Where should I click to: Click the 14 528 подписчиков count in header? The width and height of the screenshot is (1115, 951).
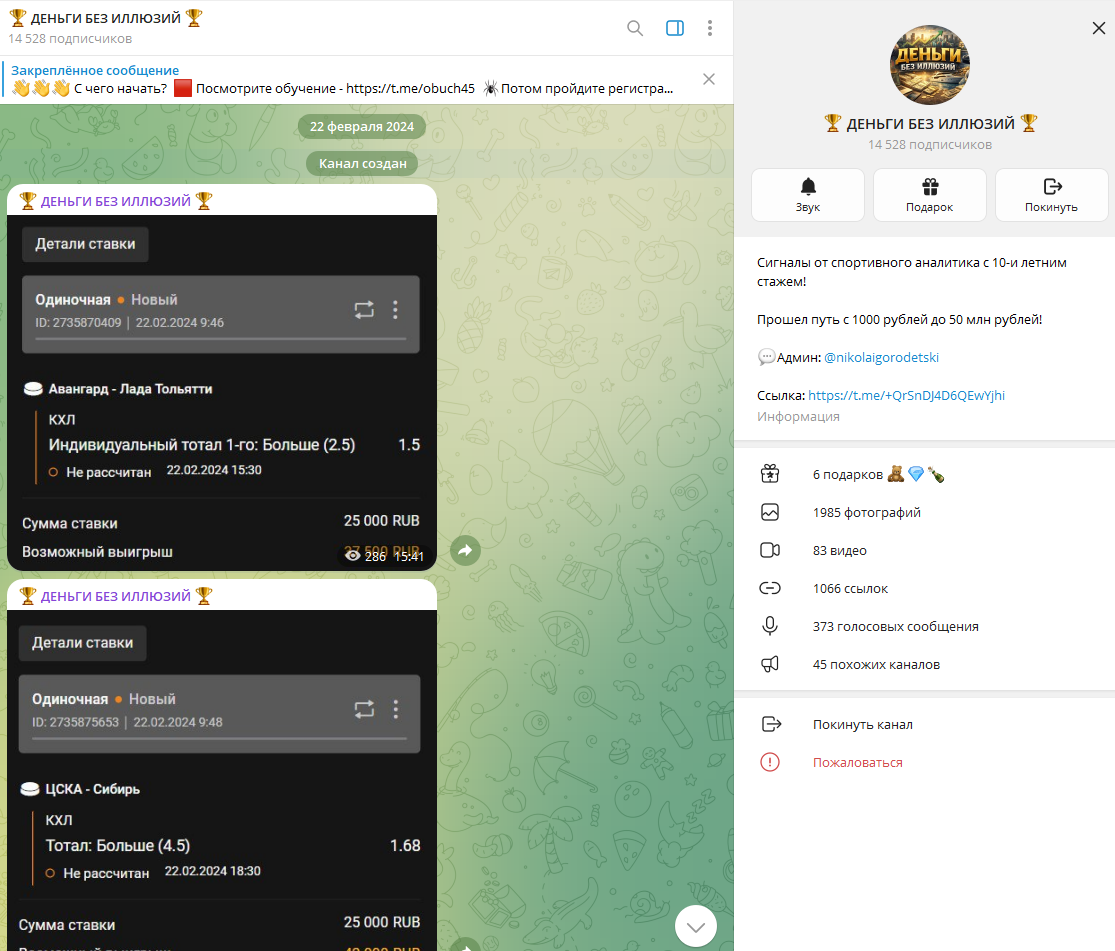(x=70, y=38)
